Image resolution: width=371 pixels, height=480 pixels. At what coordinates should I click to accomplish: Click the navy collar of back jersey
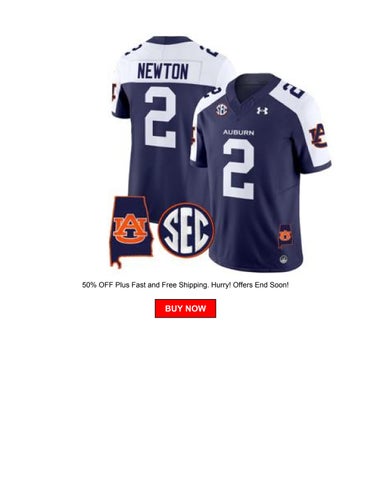[x=170, y=40]
